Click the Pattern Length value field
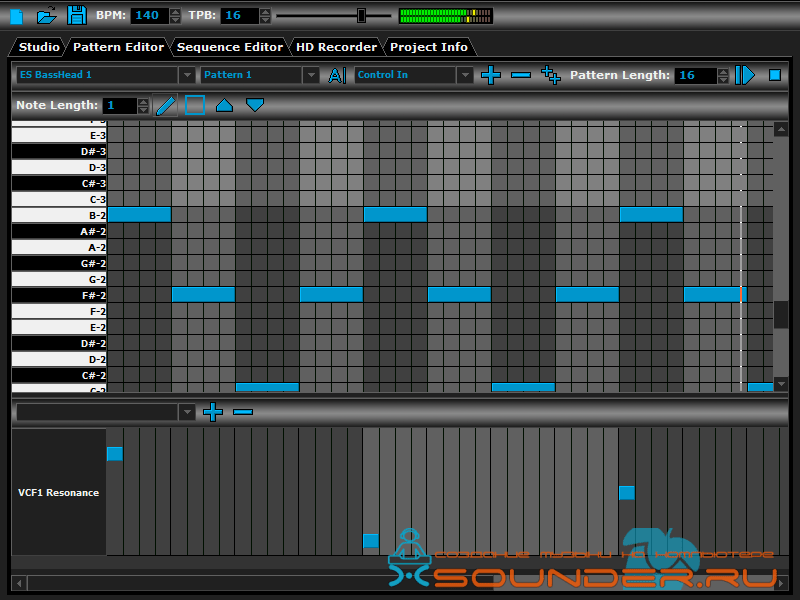Screen dimensions: 800x600 [x=696, y=76]
